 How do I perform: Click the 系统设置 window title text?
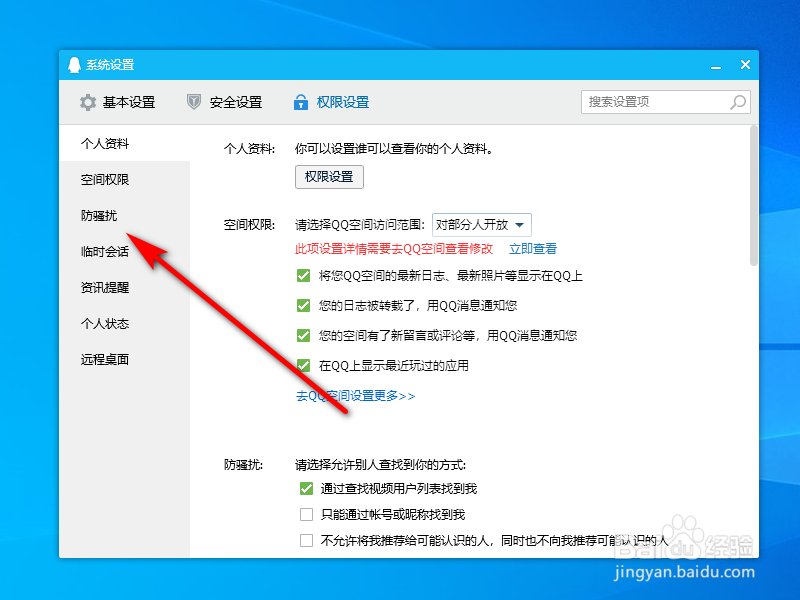(x=110, y=65)
